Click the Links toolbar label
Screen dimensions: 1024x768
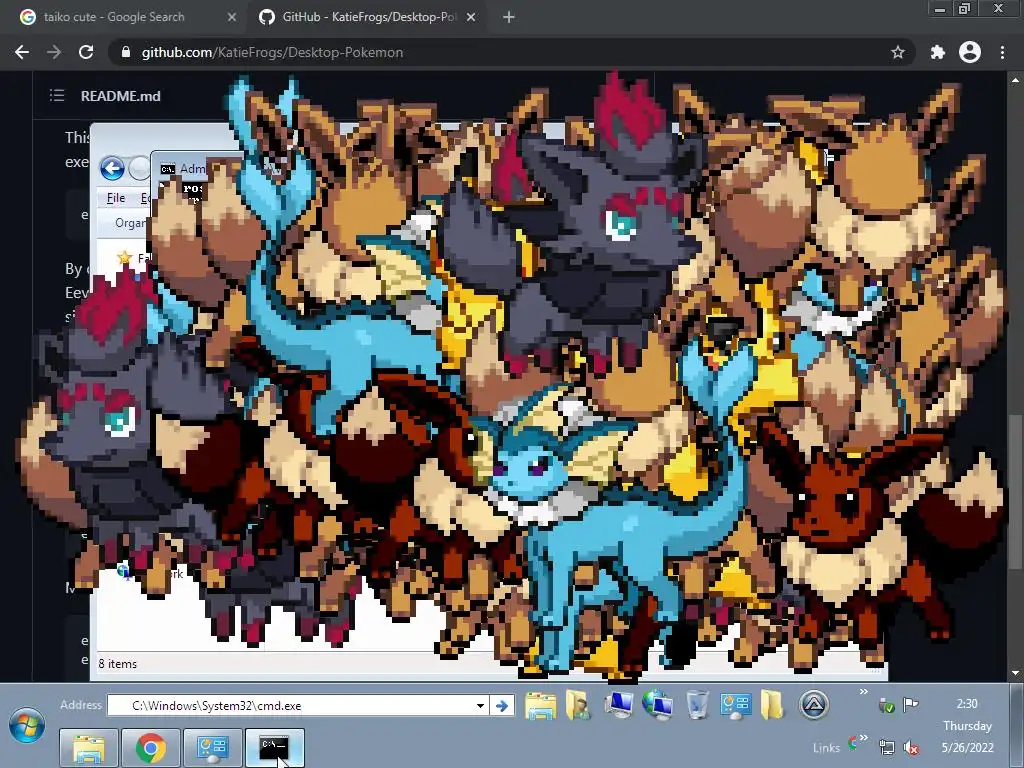point(826,748)
